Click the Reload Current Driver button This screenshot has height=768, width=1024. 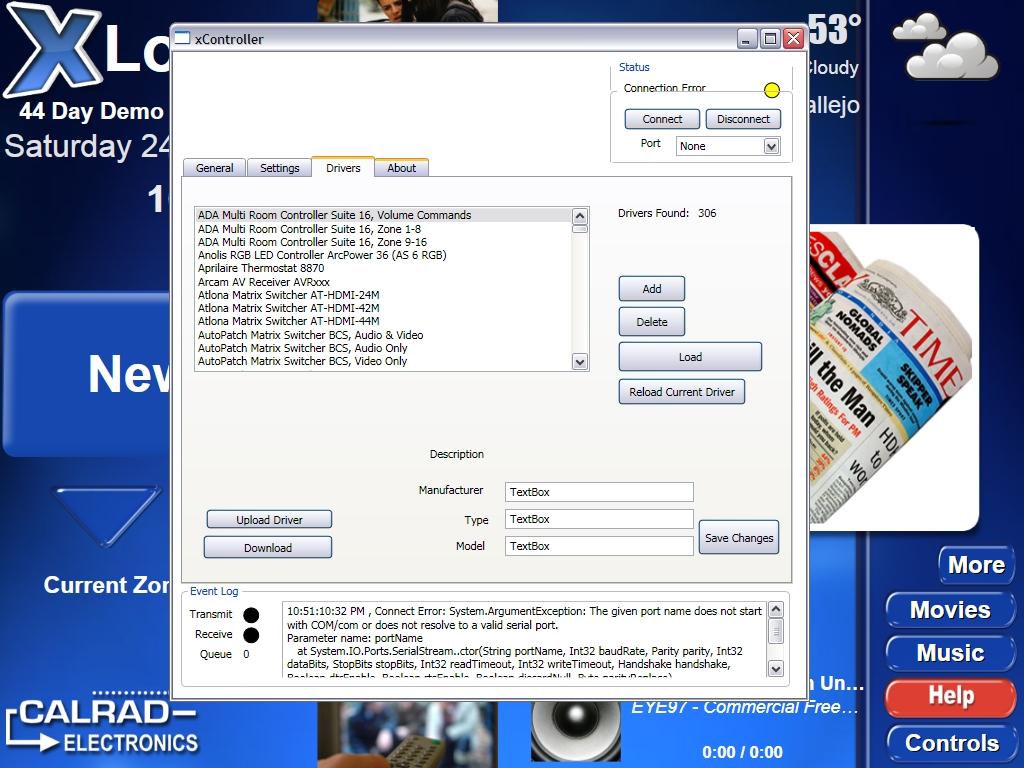tap(682, 392)
